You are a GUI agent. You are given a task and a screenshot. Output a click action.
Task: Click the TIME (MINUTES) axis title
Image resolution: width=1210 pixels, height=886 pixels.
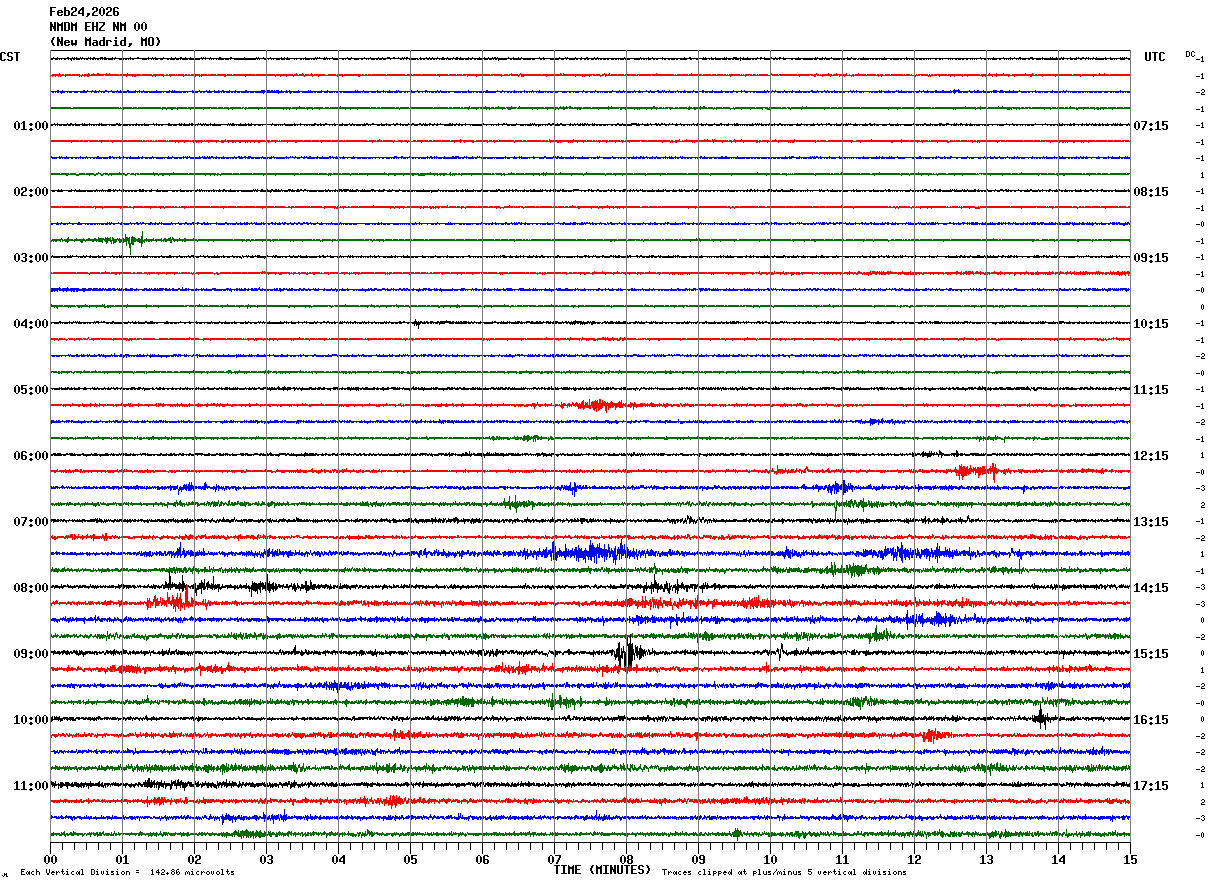[x=602, y=870]
